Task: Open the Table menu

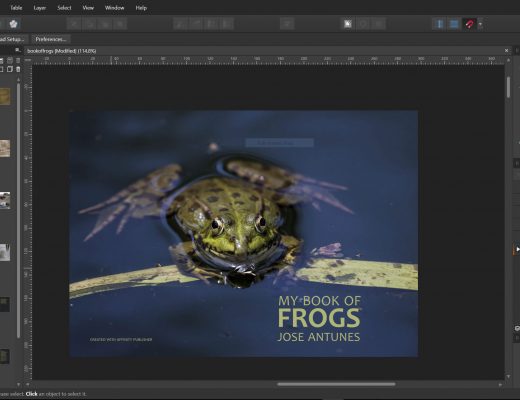Action: tap(16, 8)
